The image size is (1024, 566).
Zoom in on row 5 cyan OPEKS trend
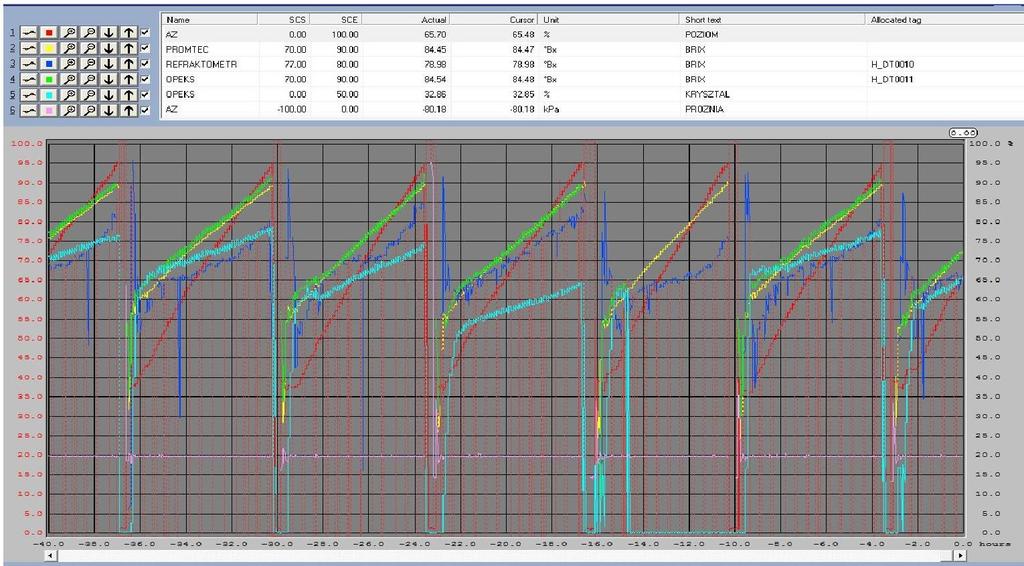69,95
